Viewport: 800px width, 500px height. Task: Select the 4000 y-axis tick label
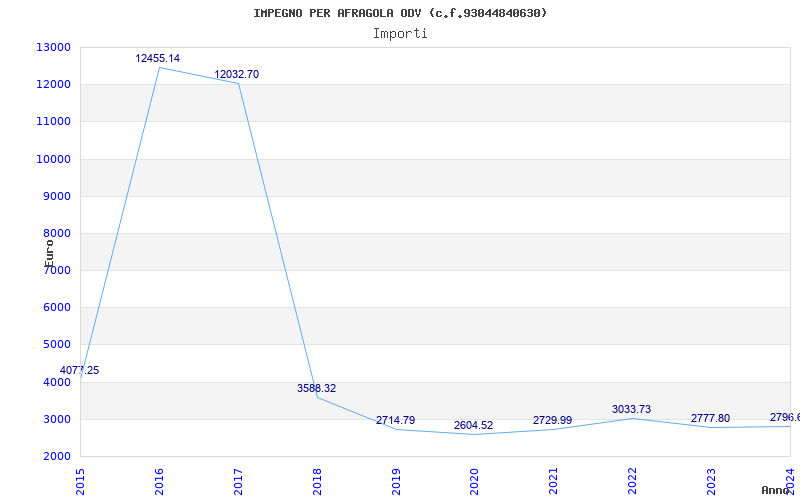[x=56, y=382]
